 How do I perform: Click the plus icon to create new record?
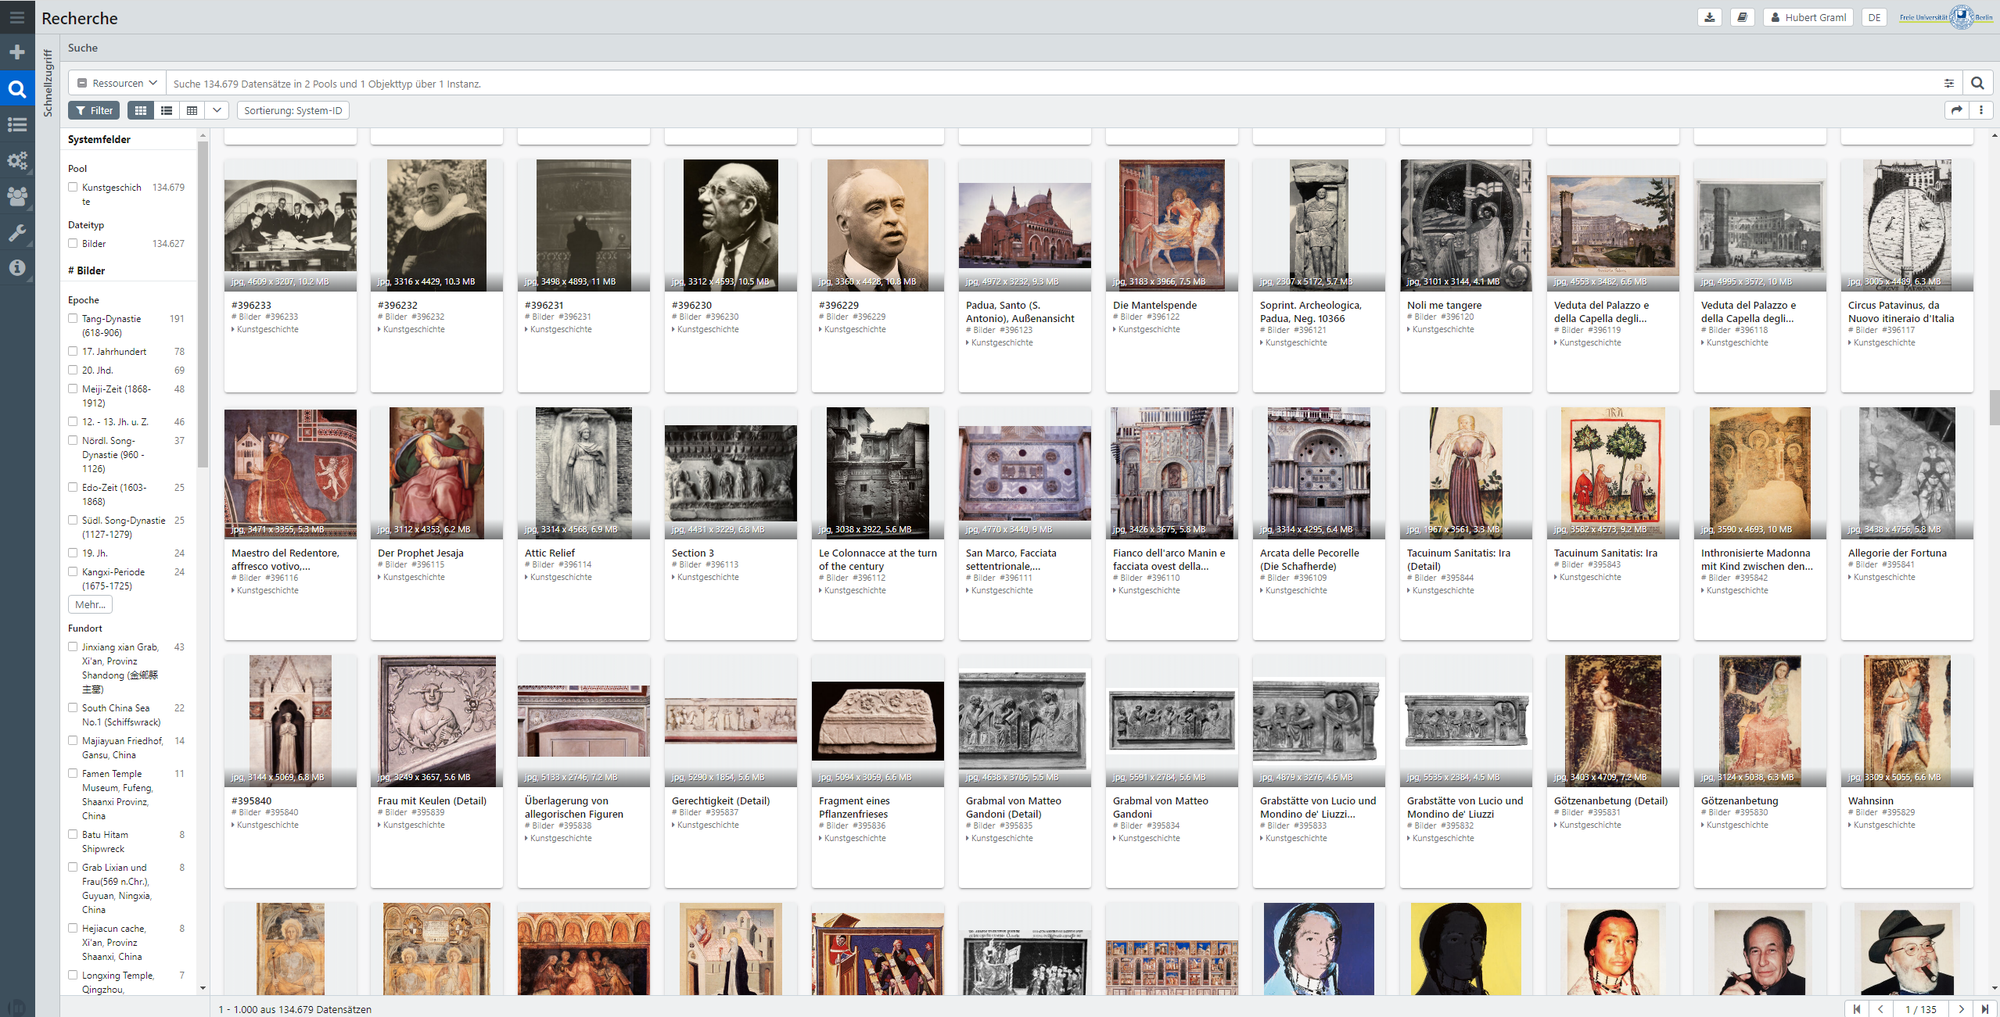click(x=17, y=52)
